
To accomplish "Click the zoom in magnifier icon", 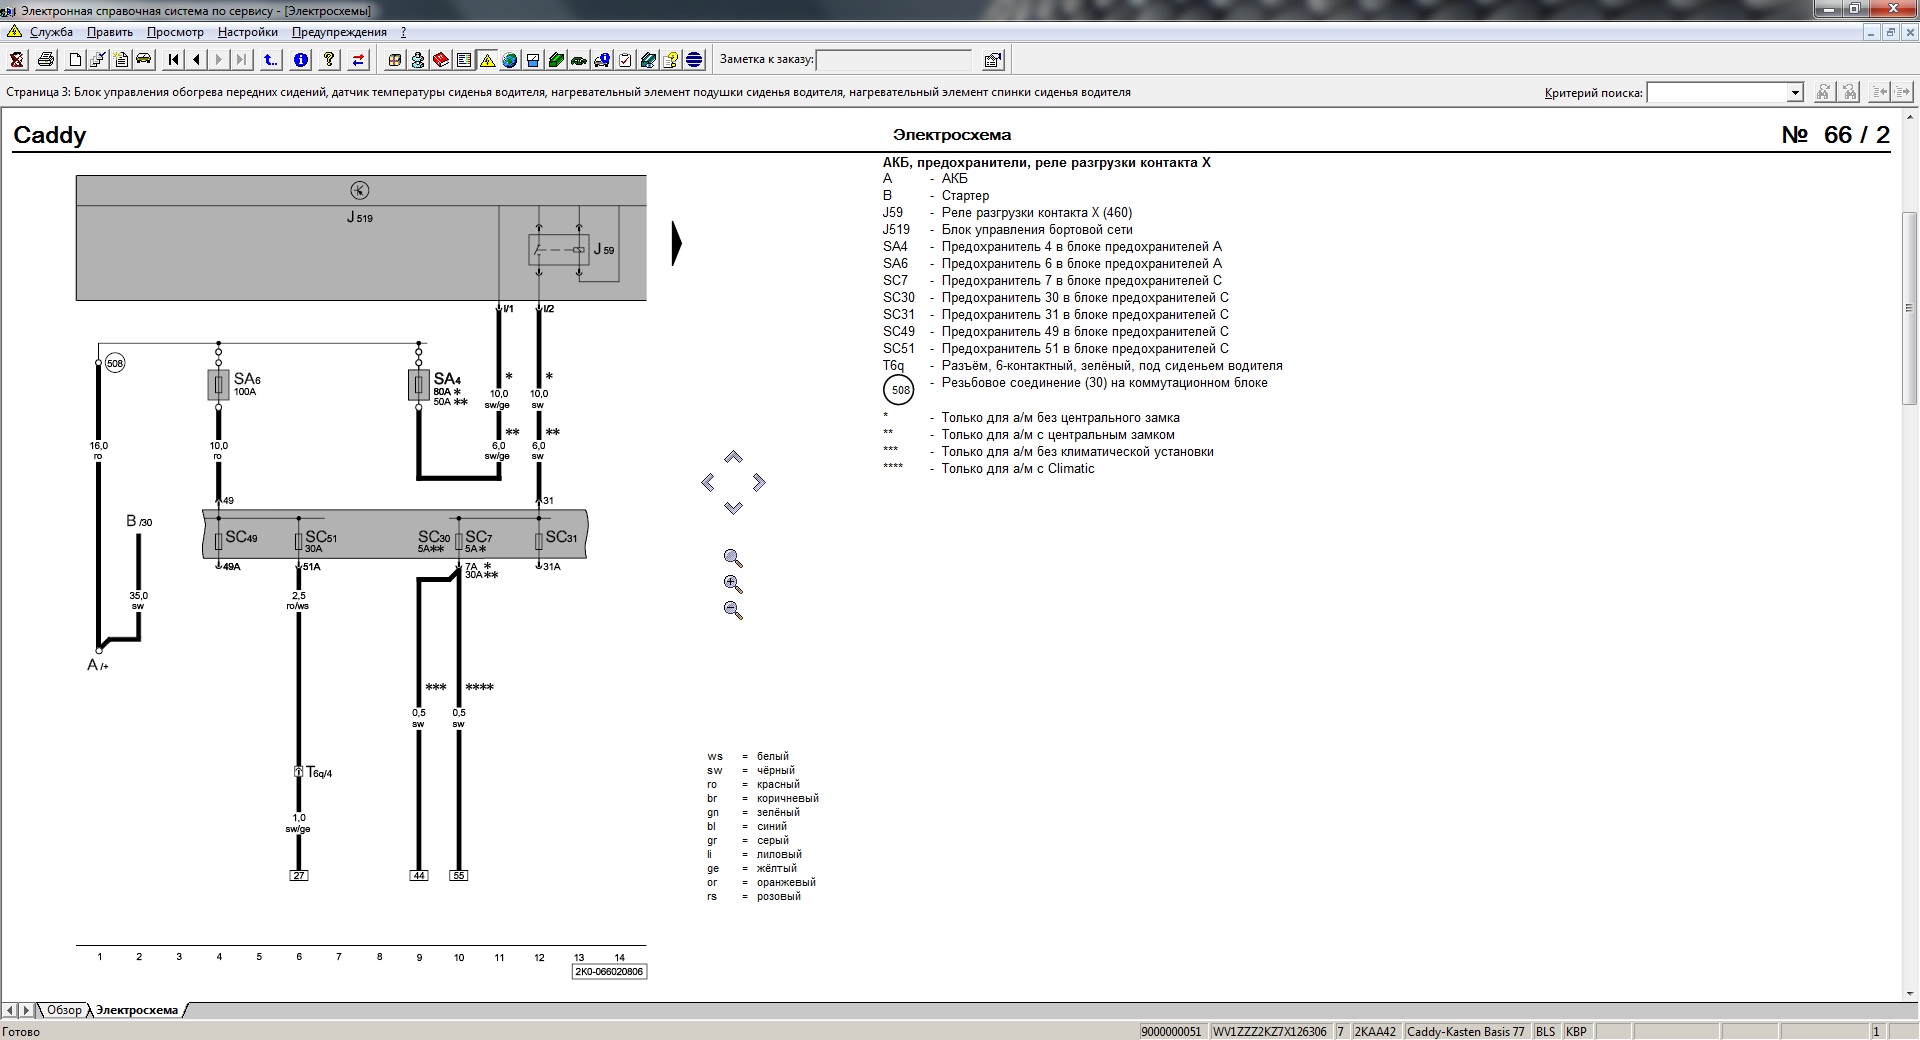I will [733, 584].
